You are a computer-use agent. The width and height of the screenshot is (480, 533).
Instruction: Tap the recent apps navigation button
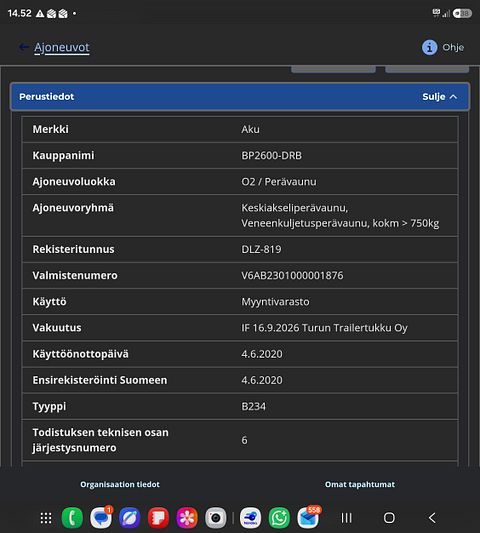coord(346,518)
